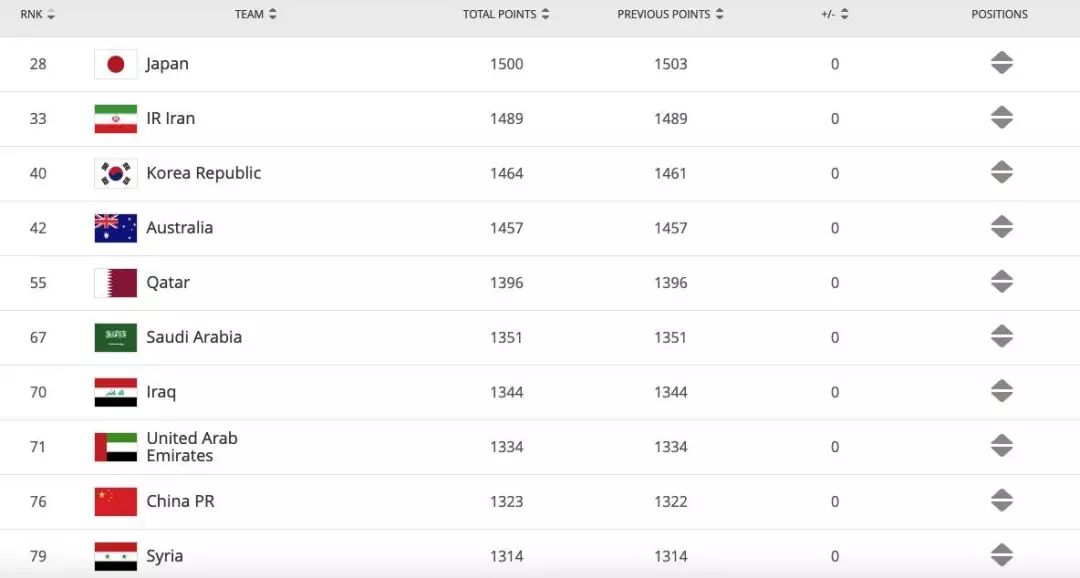Click the Korea Republic flag icon

click(x=116, y=174)
